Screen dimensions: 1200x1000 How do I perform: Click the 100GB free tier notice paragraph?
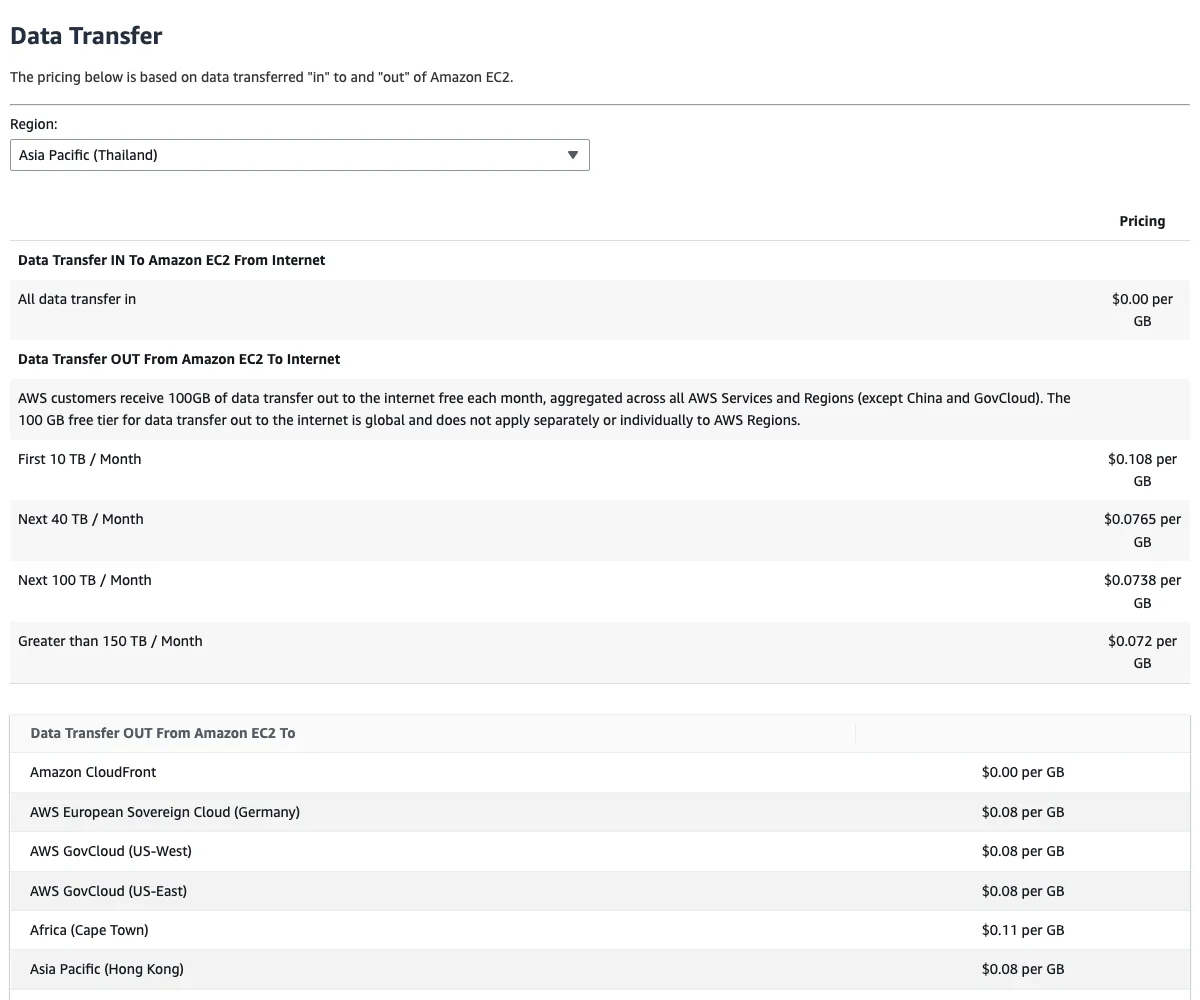(544, 409)
